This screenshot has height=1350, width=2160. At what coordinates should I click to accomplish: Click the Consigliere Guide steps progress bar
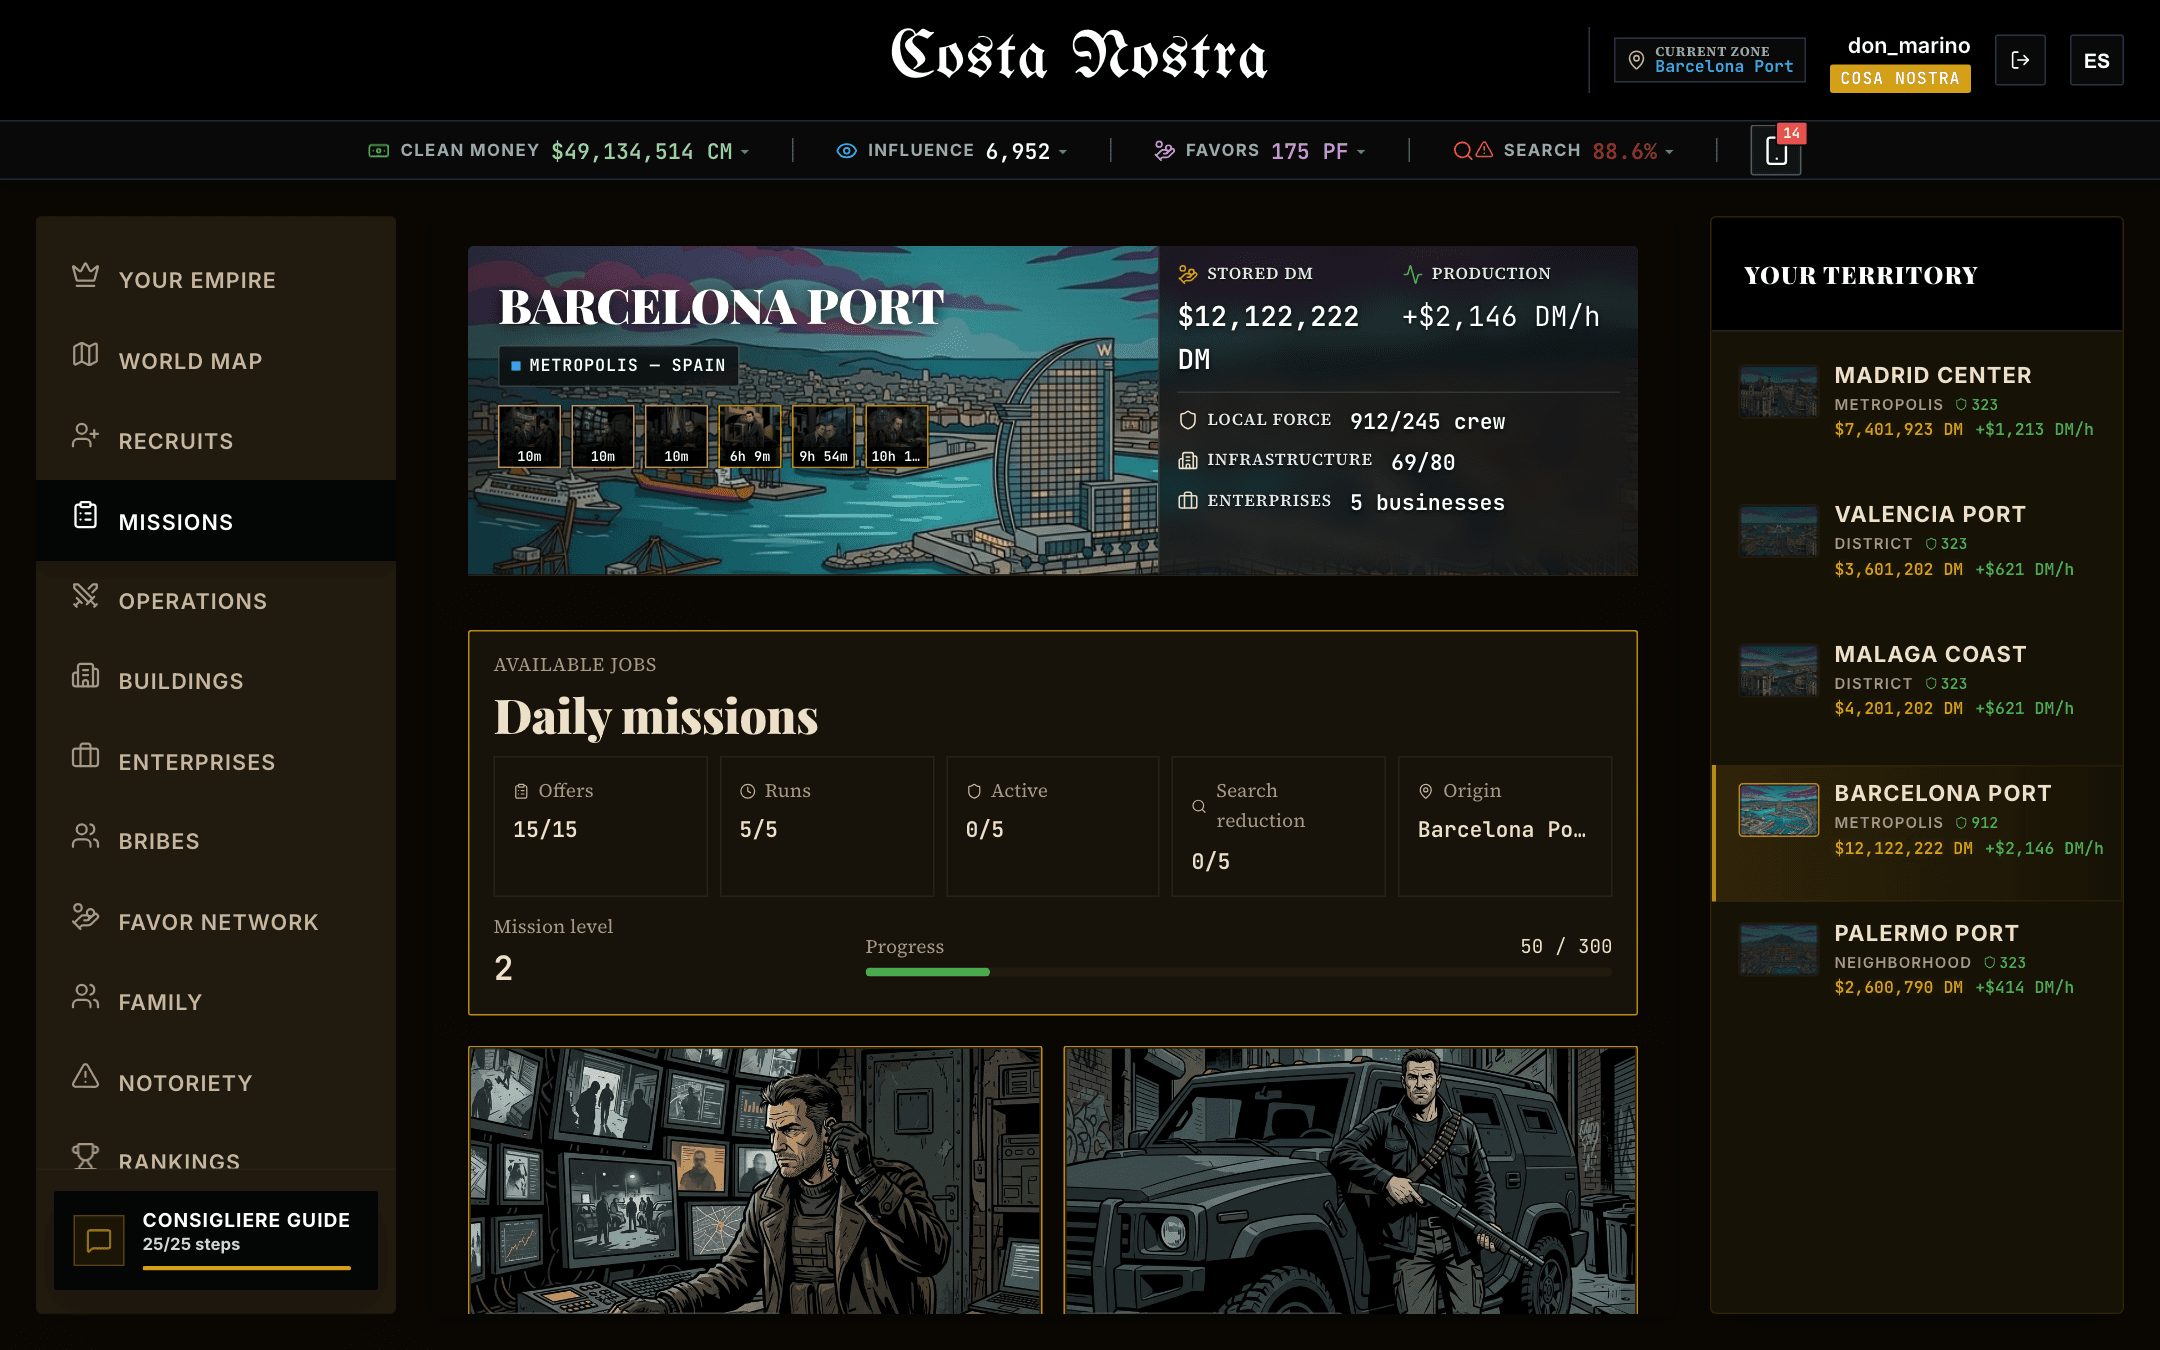pyautogui.click(x=247, y=1268)
